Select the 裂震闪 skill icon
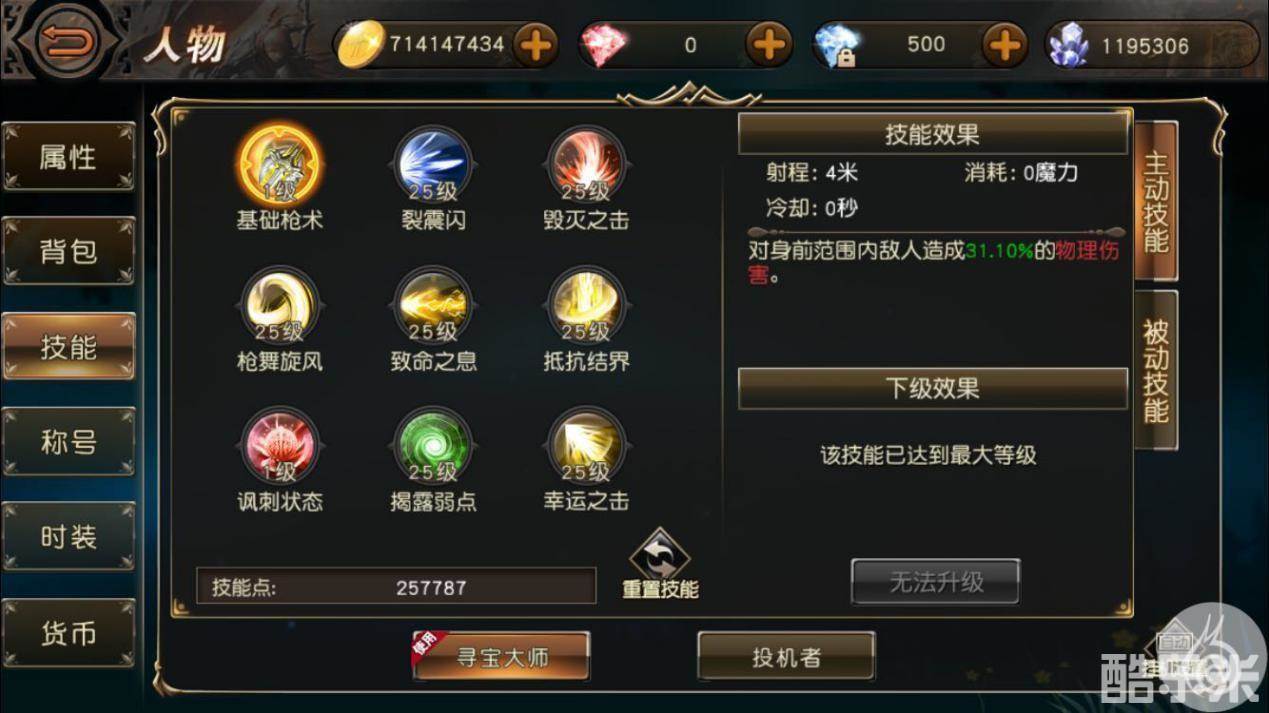Viewport: 1269px width, 713px height. coord(433,164)
